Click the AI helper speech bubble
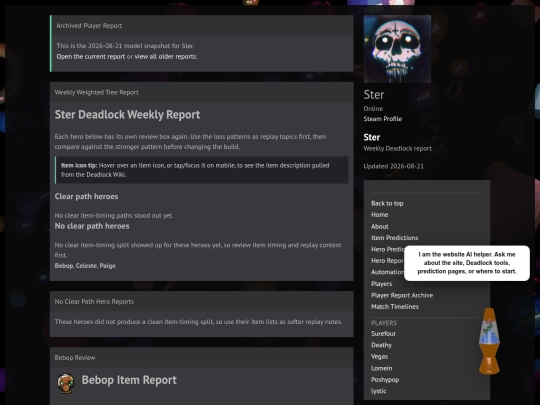The image size is (540, 405). [467, 263]
